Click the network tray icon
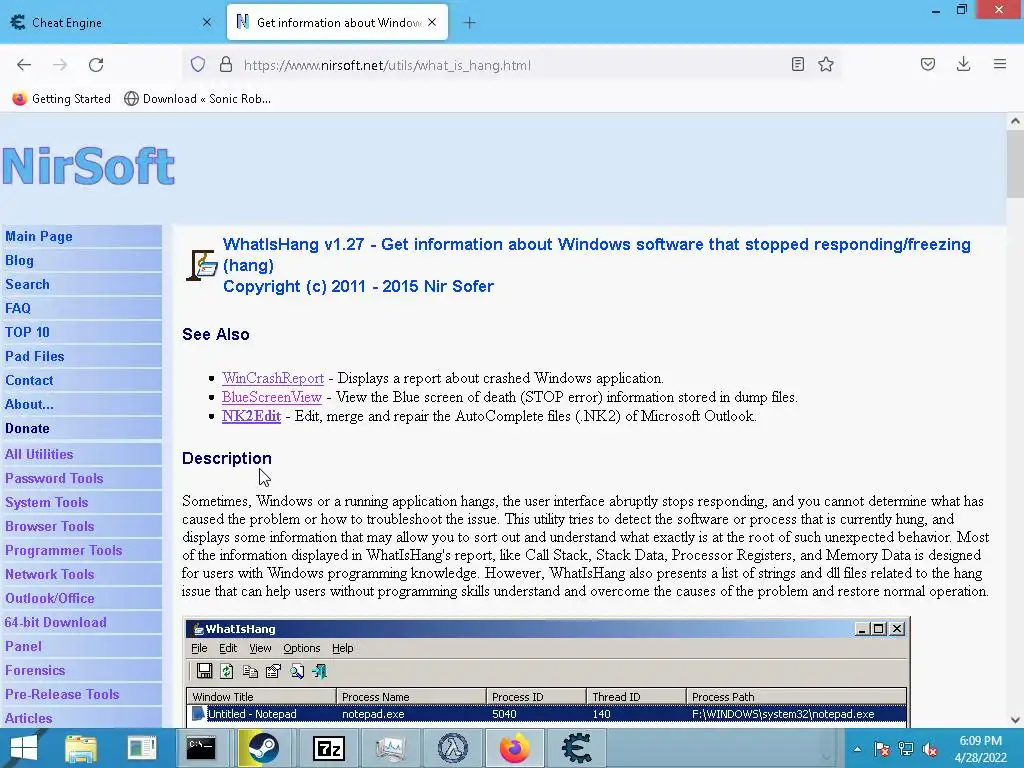1024x768 pixels. pos(906,749)
